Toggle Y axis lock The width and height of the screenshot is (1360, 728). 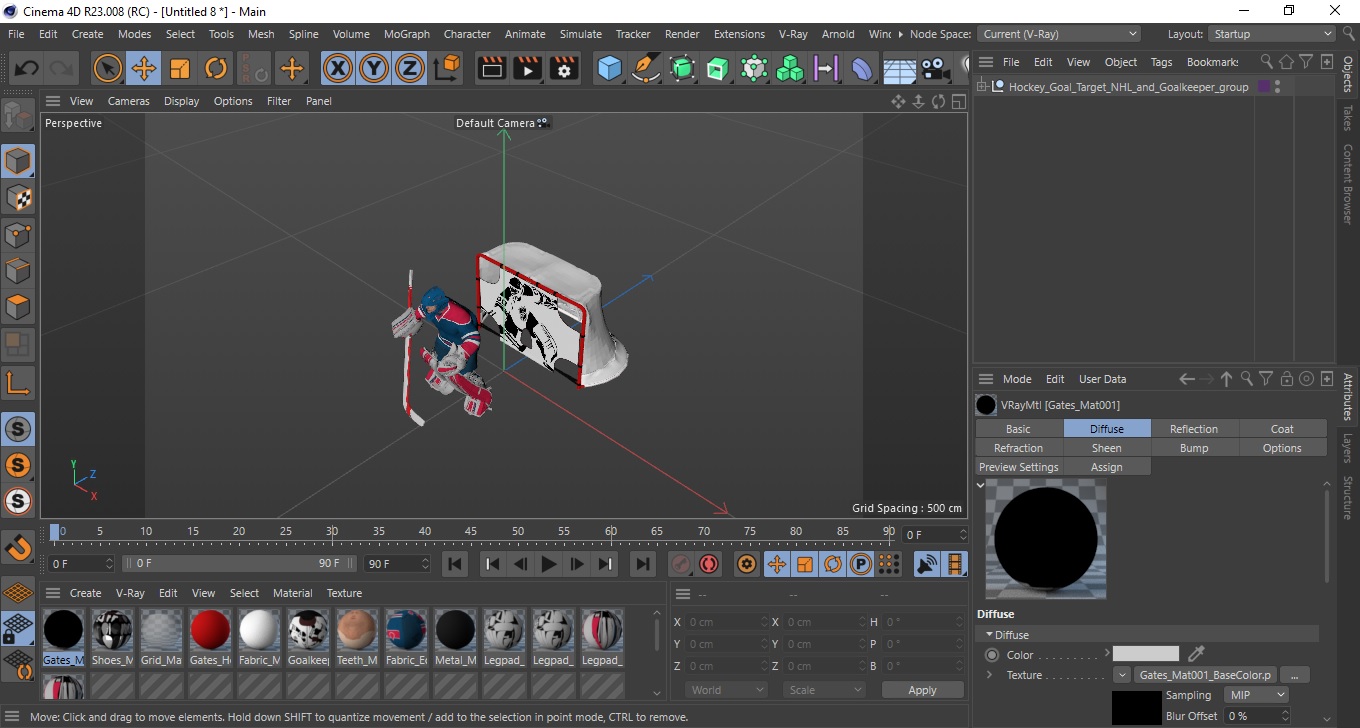(x=374, y=68)
